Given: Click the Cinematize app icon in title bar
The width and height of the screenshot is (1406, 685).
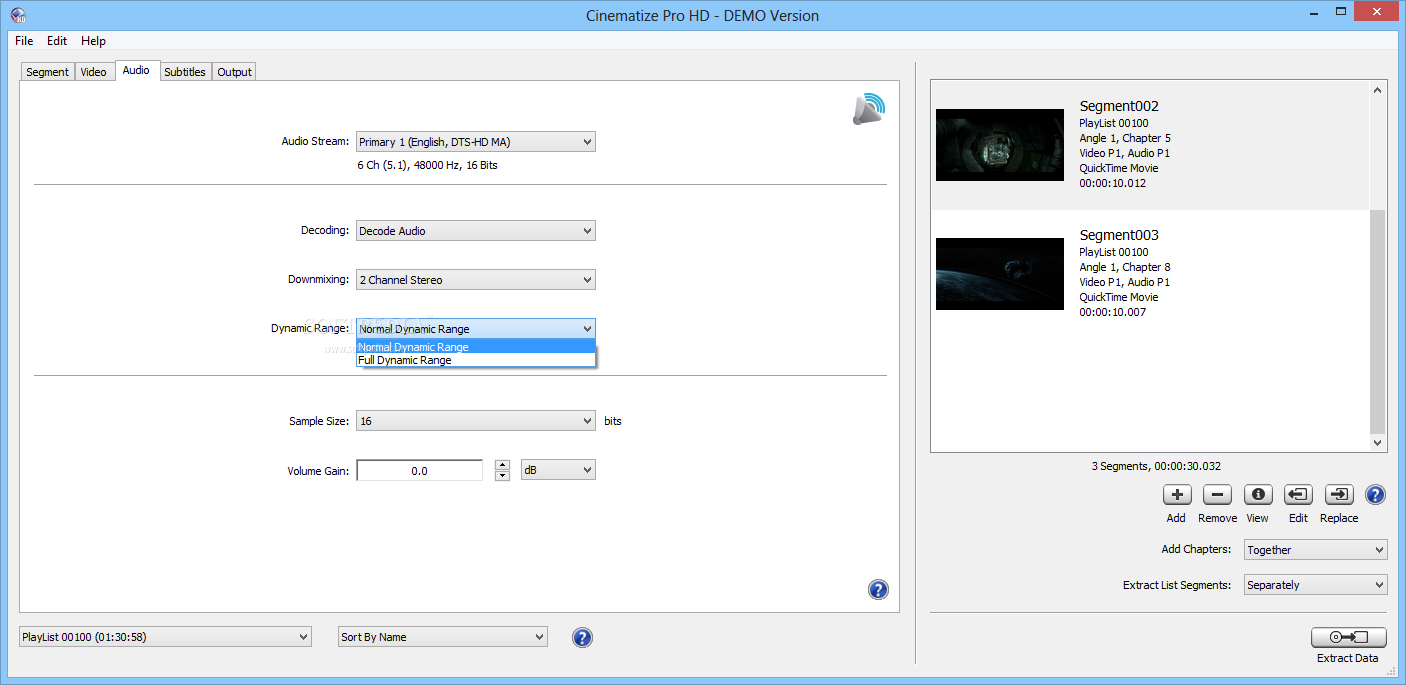Looking at the screenshot, I should click(x=18, y=15).
